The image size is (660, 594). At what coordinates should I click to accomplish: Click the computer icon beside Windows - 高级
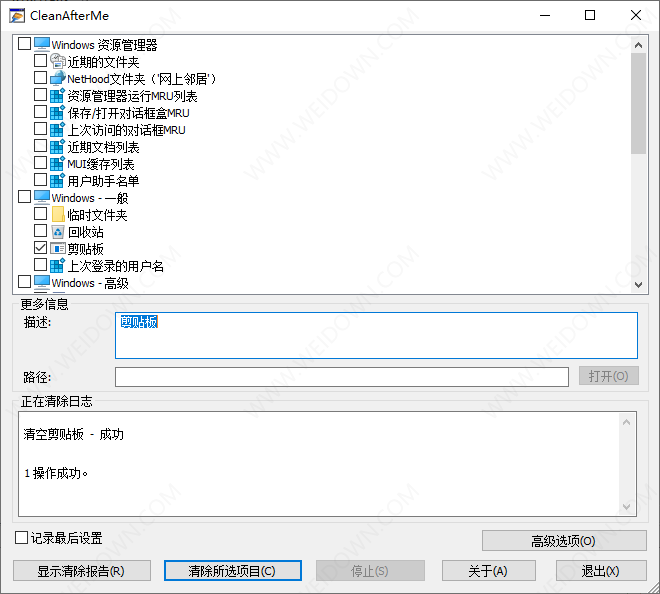tap(42, 282)
